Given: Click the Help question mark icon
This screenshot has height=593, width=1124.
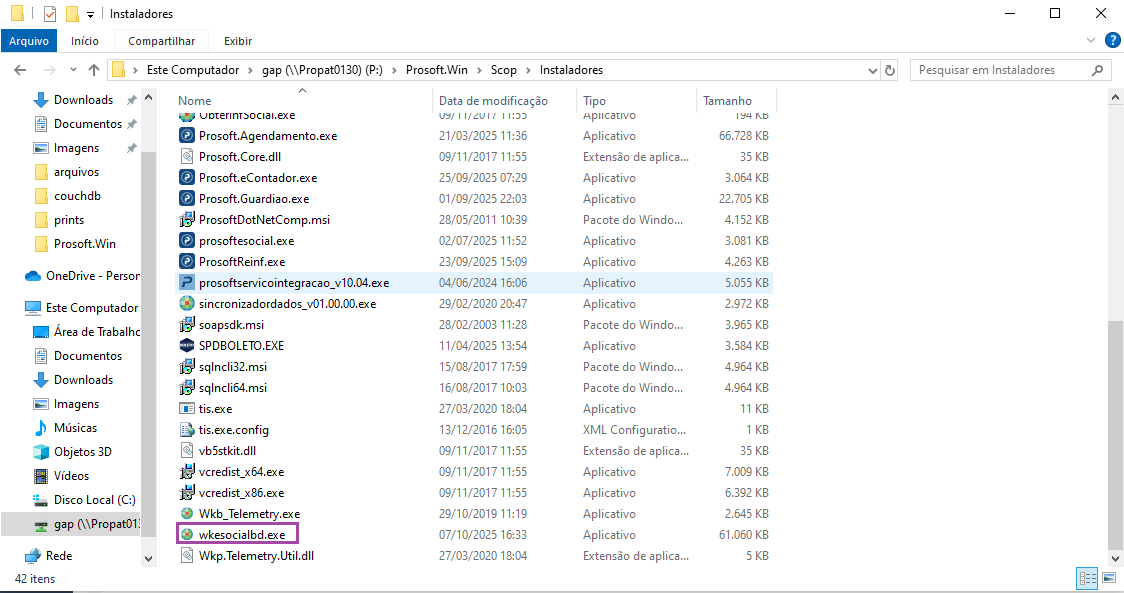Looking at the screenshot, I should point(1112,41).
